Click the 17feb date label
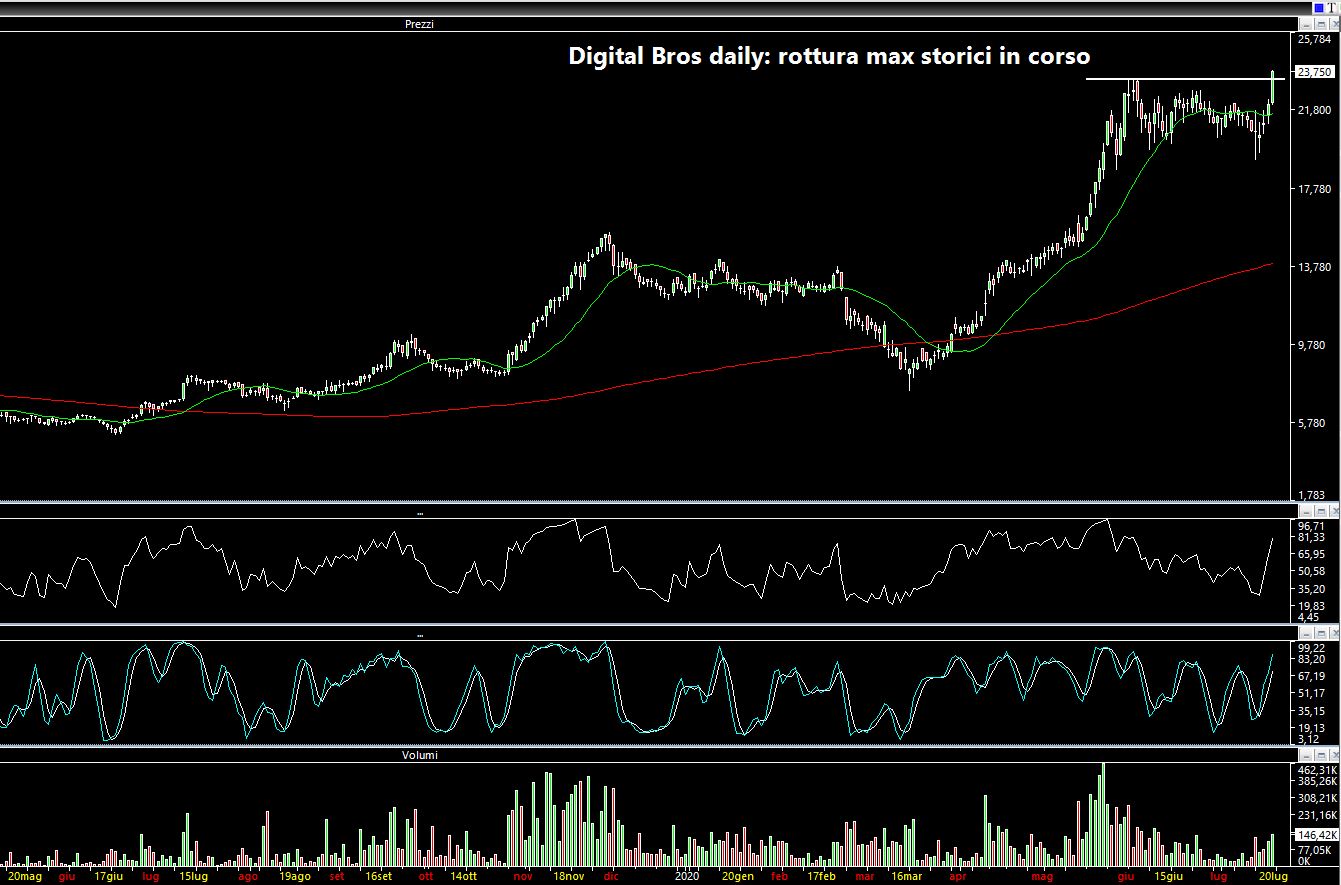 (x=821, y=876)
